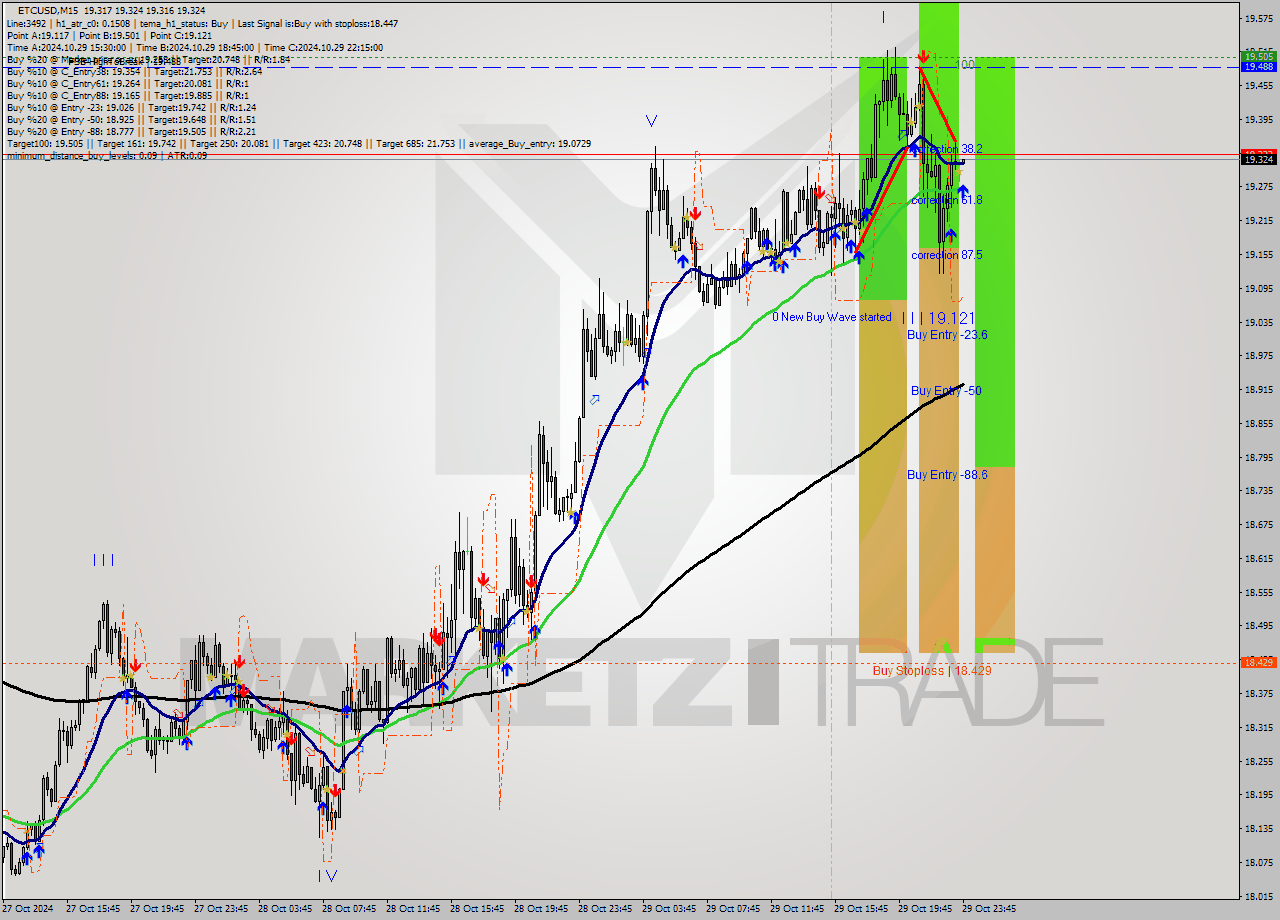Click the 18.735 price axis value
Viewport: 1280px width, 920px height.
[x=1259, y=491]
